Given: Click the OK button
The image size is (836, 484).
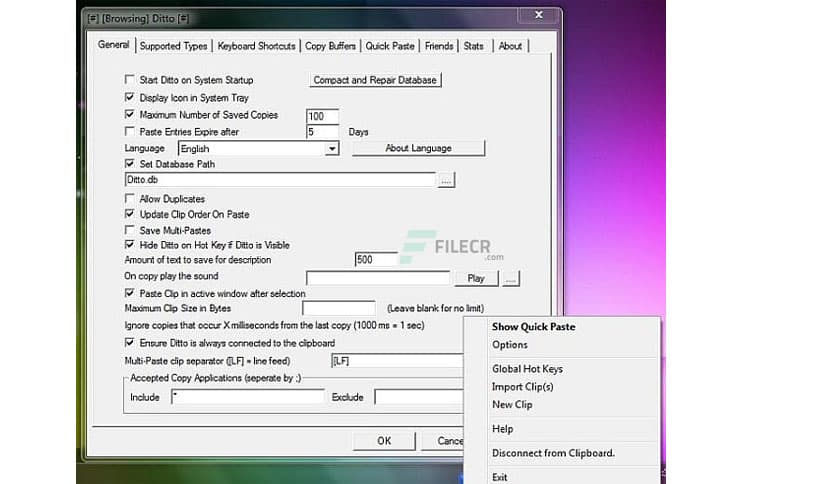Looking at the screenshot, I should tap(384, 440).
